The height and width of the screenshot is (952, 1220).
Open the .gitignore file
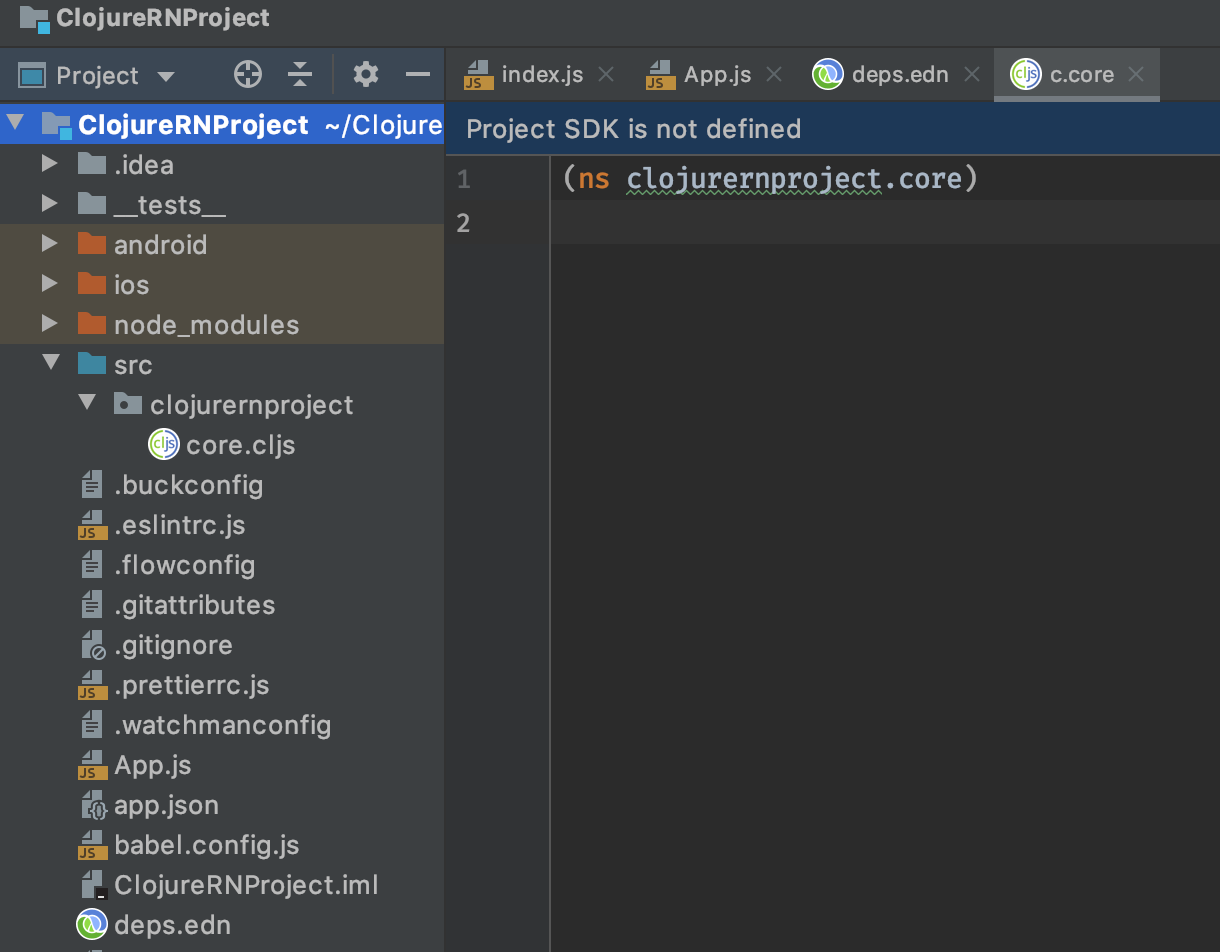point(173,645)
